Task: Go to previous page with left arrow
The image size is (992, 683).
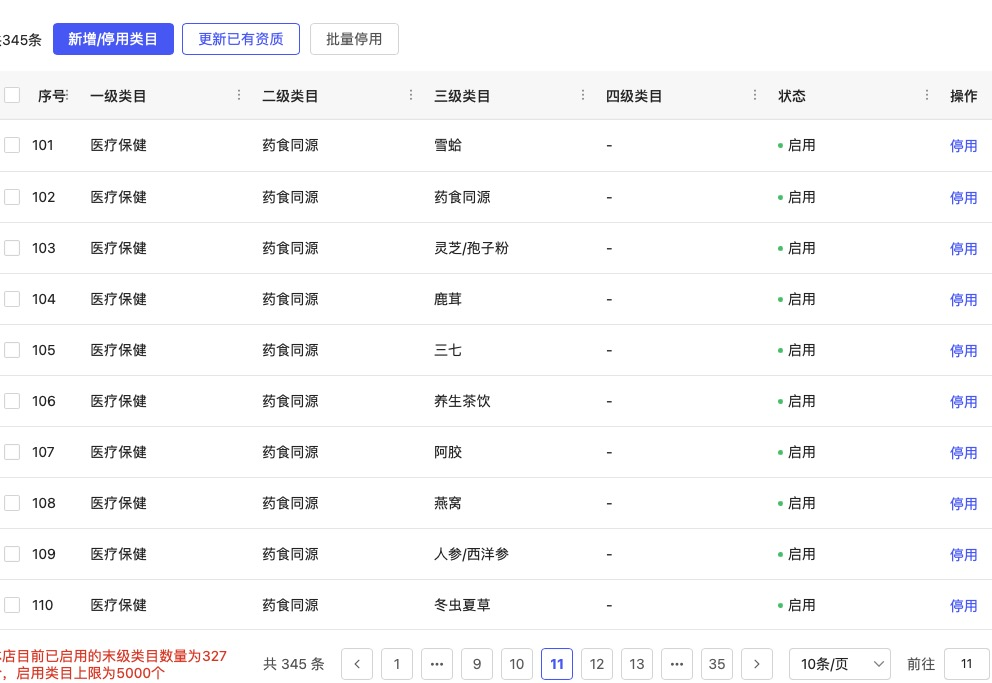Action: pyautogui.click(x=357, y=664)
